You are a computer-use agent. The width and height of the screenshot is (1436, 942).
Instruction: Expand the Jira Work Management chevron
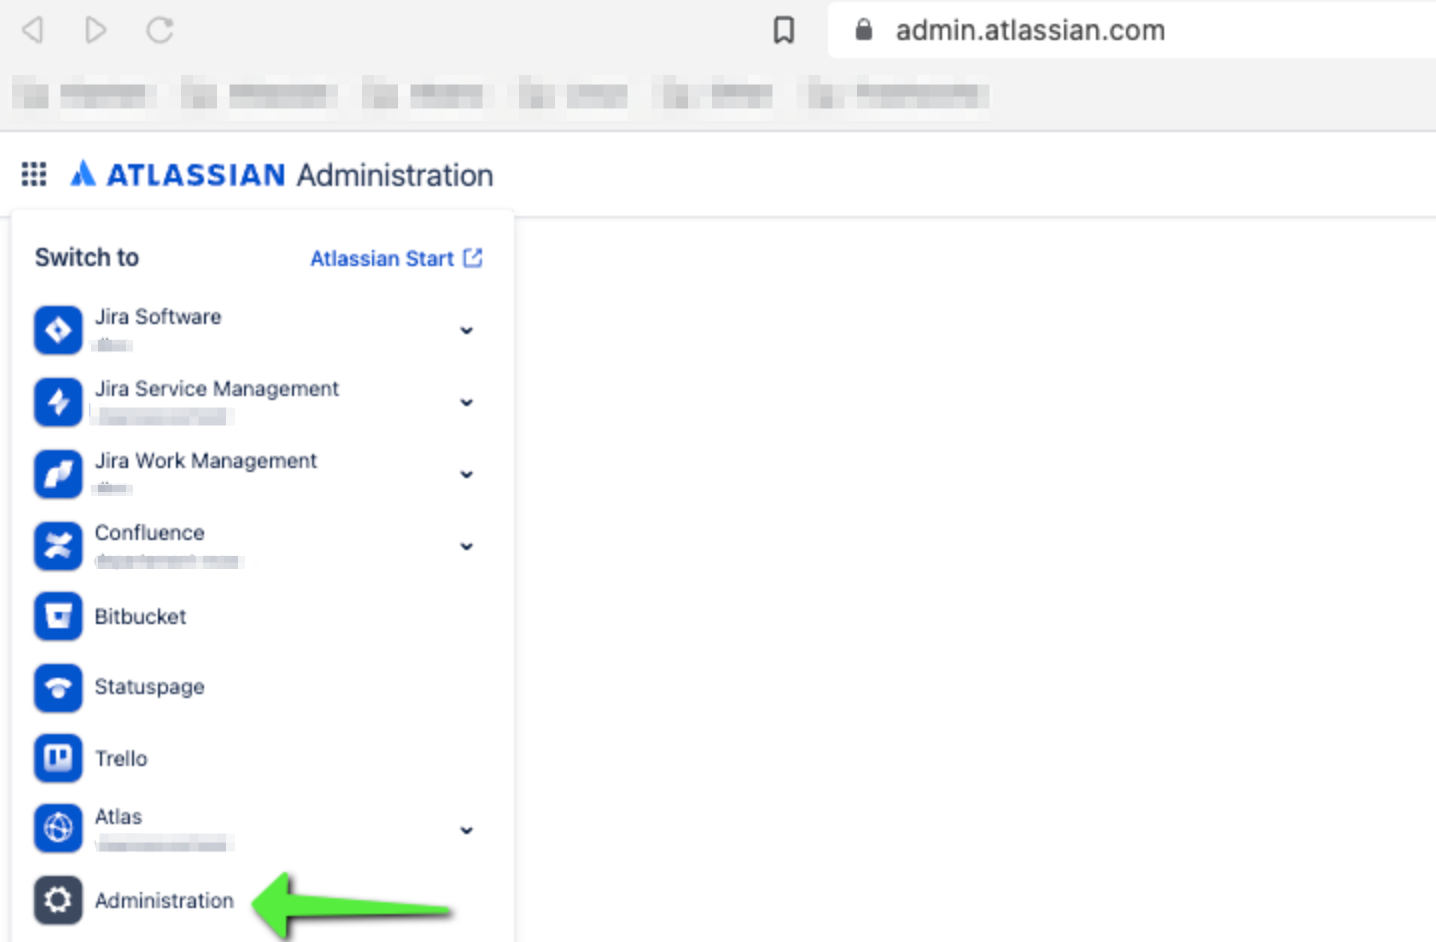click(x=466, y=475)
